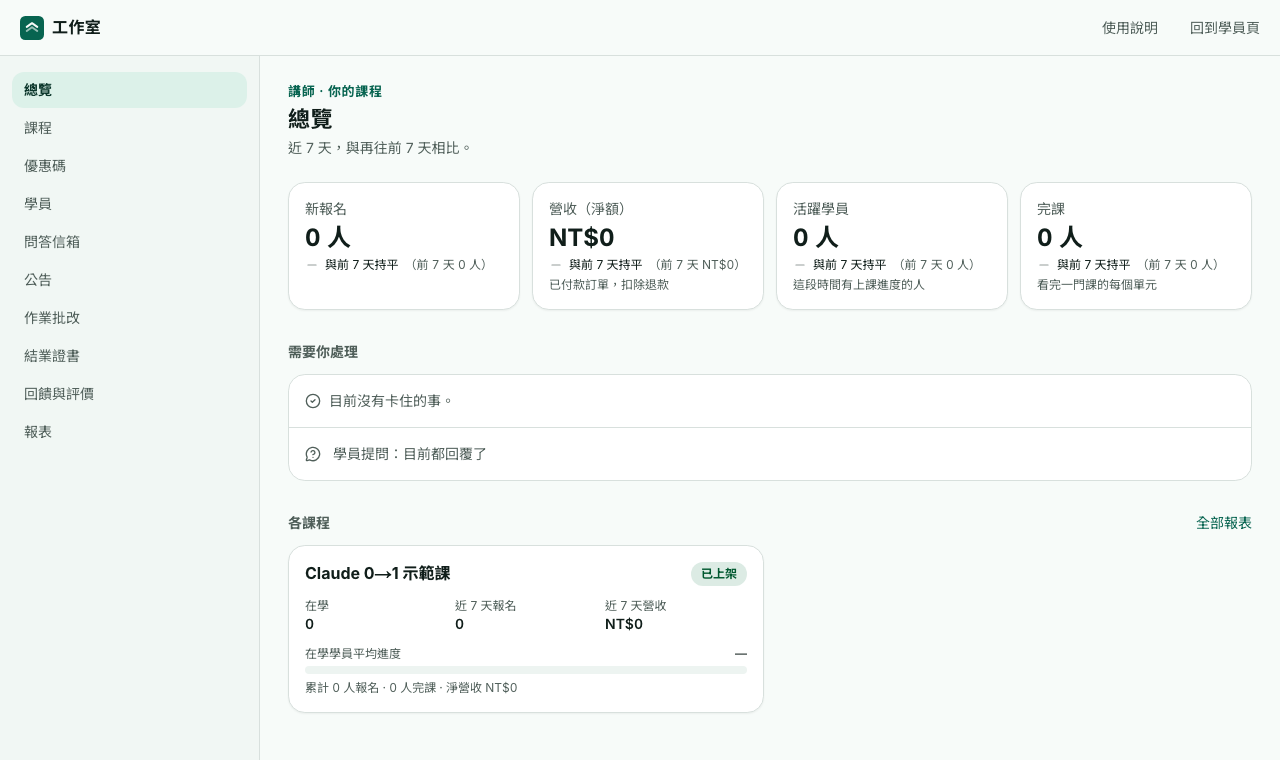Click 學員提問：目前都回覆了 row
The height and width of the screenshot is (760, 1280).
(x=770, y=454)
